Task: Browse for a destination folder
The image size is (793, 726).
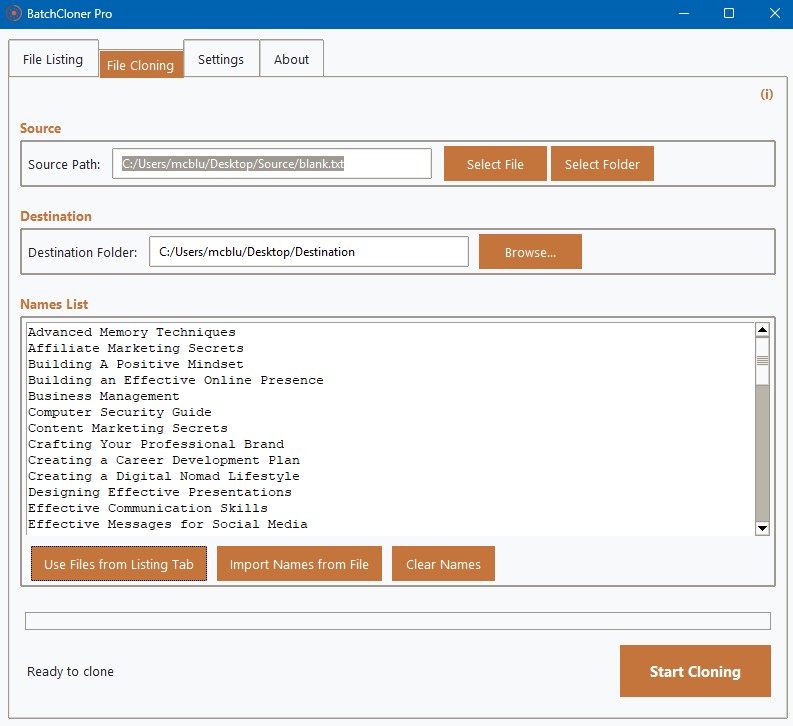Action: tap(530, 252)
